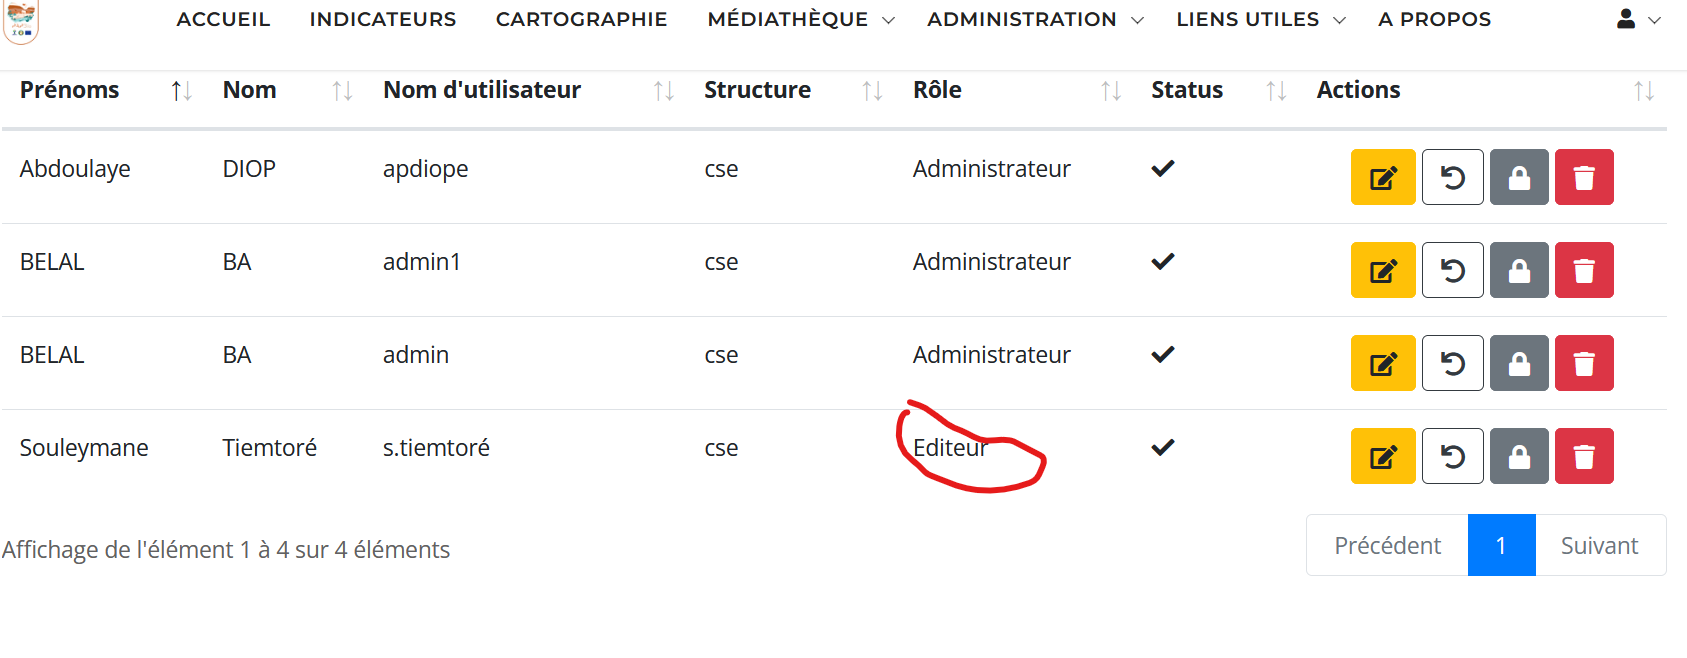Viewport: 1687px width, 658px height.
Task: Edit the admin1 user with pencil icon
Action: click(1383, 270)
